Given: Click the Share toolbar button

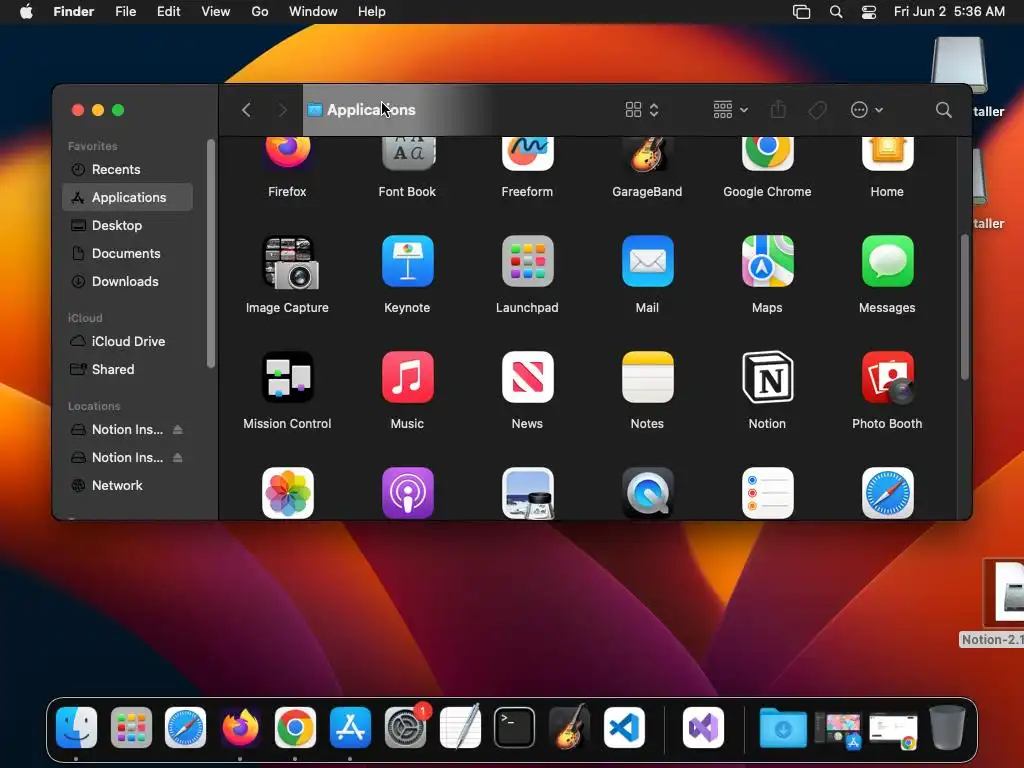Looking at the screenshot, I should (x=778, y=110).
